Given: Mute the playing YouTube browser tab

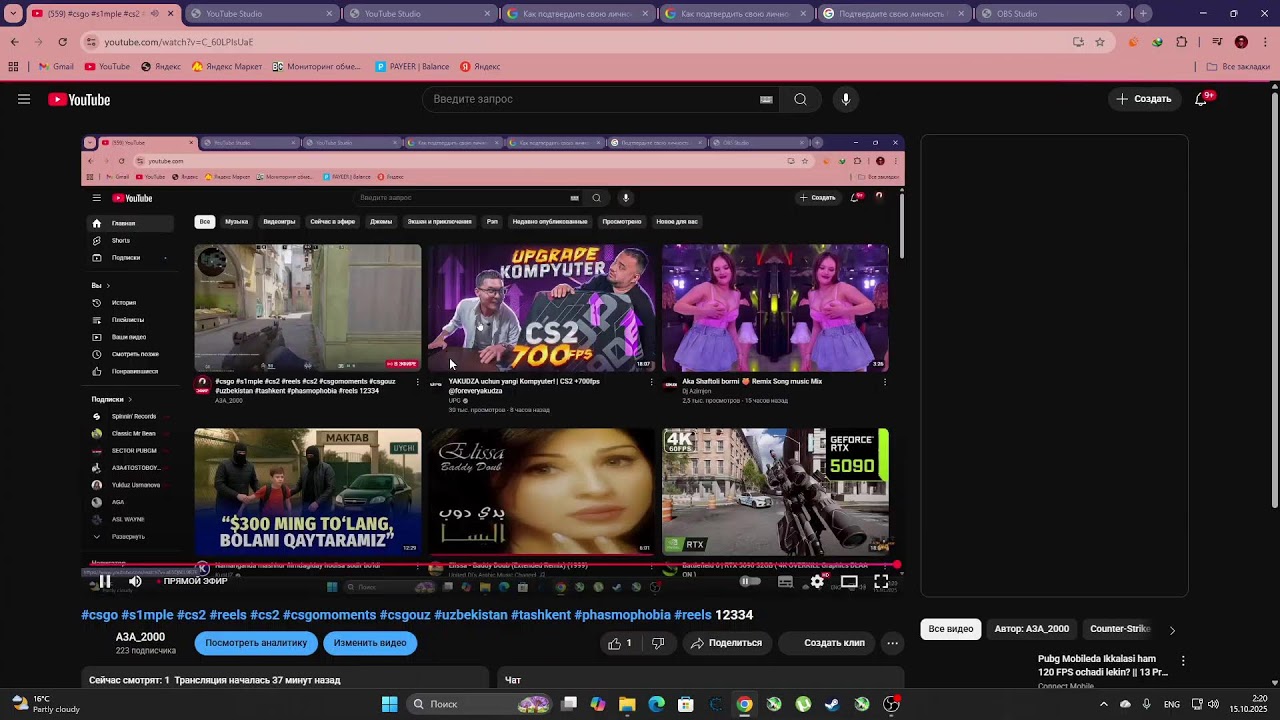Looking at the screenshot, I should pos(154,14).
